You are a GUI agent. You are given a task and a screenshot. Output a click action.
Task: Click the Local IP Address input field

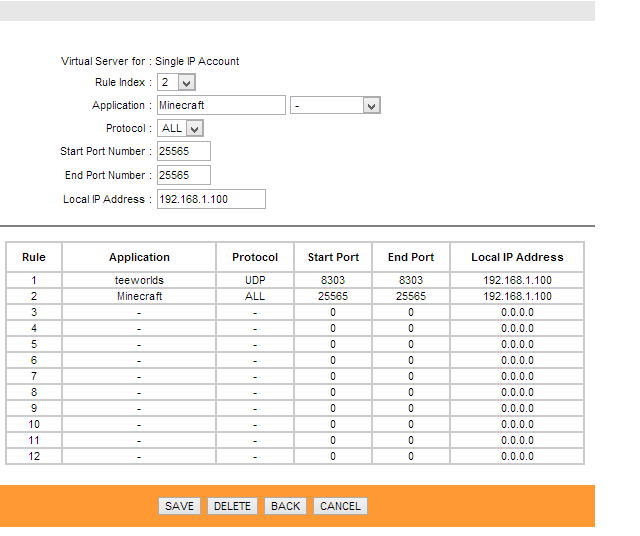[211, 199]
